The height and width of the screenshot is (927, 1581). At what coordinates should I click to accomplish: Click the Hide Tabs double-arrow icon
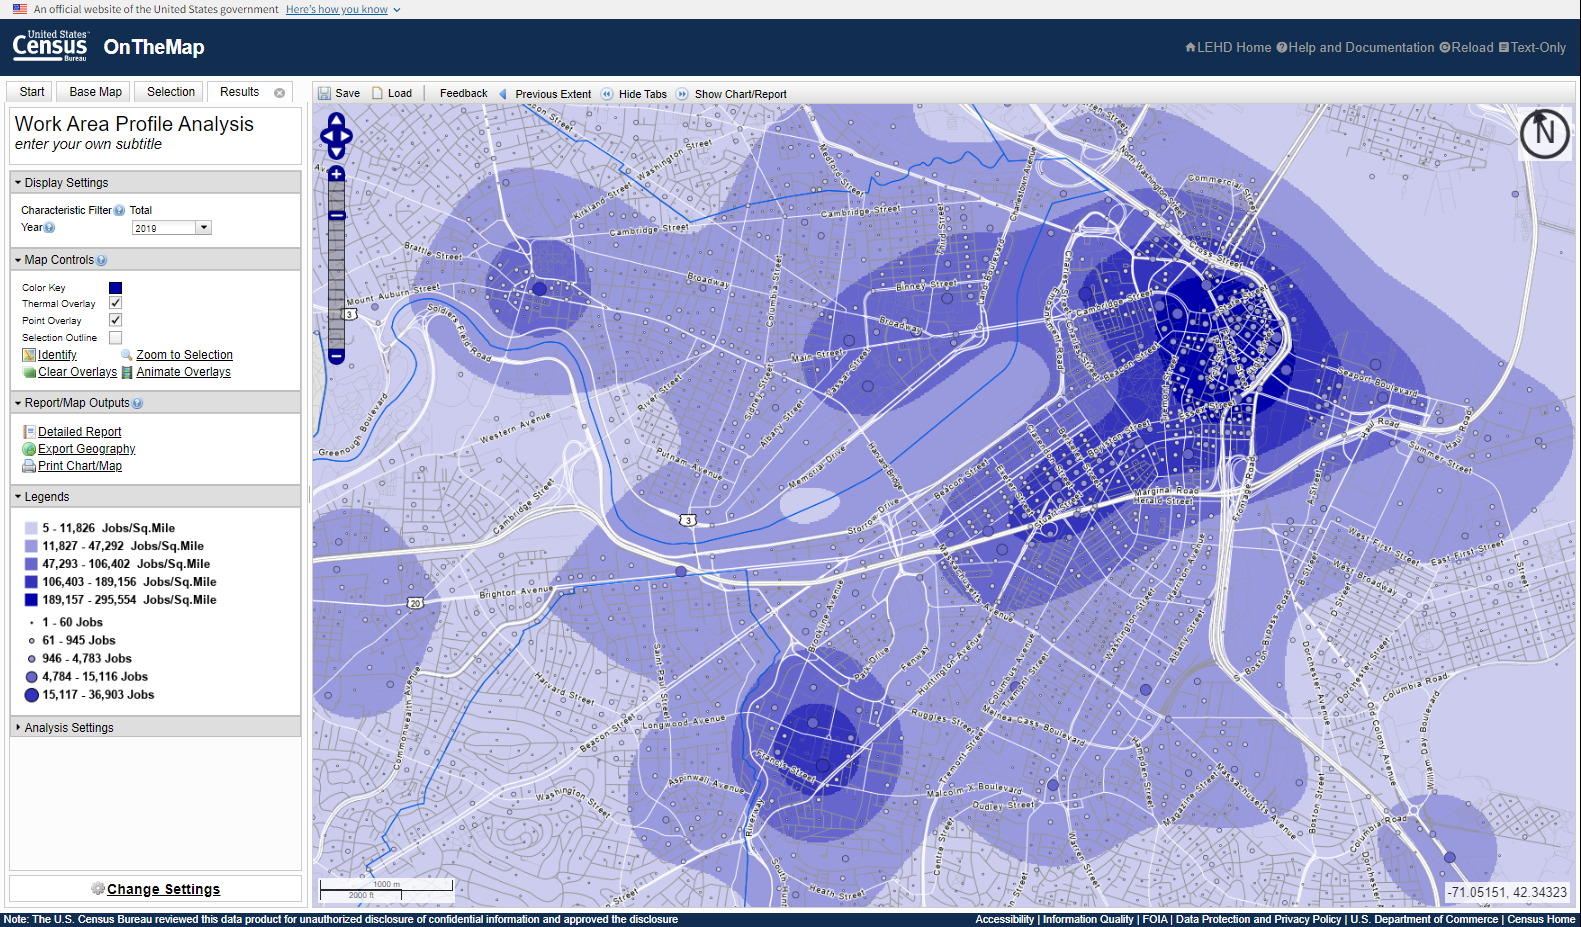click(x=606, y=94)
